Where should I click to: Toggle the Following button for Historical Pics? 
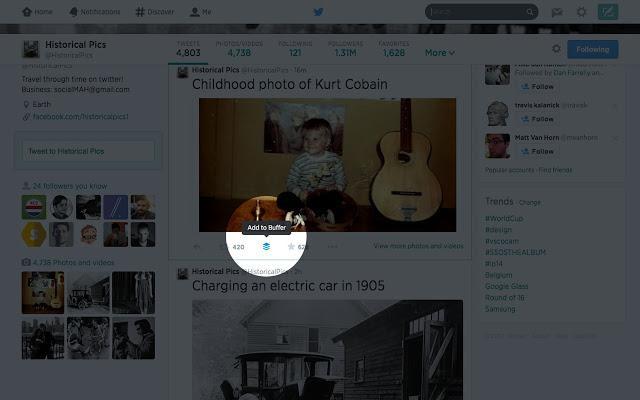click(593, 49)
